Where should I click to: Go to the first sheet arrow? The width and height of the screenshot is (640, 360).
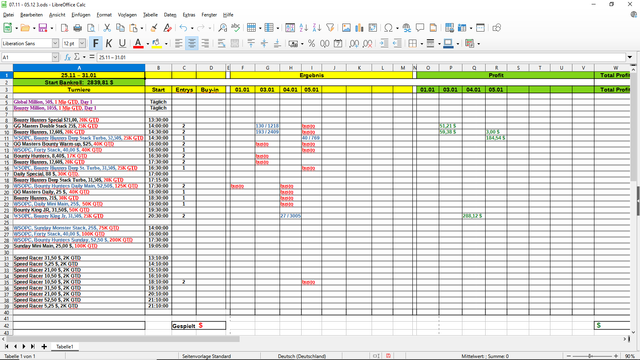7,347
